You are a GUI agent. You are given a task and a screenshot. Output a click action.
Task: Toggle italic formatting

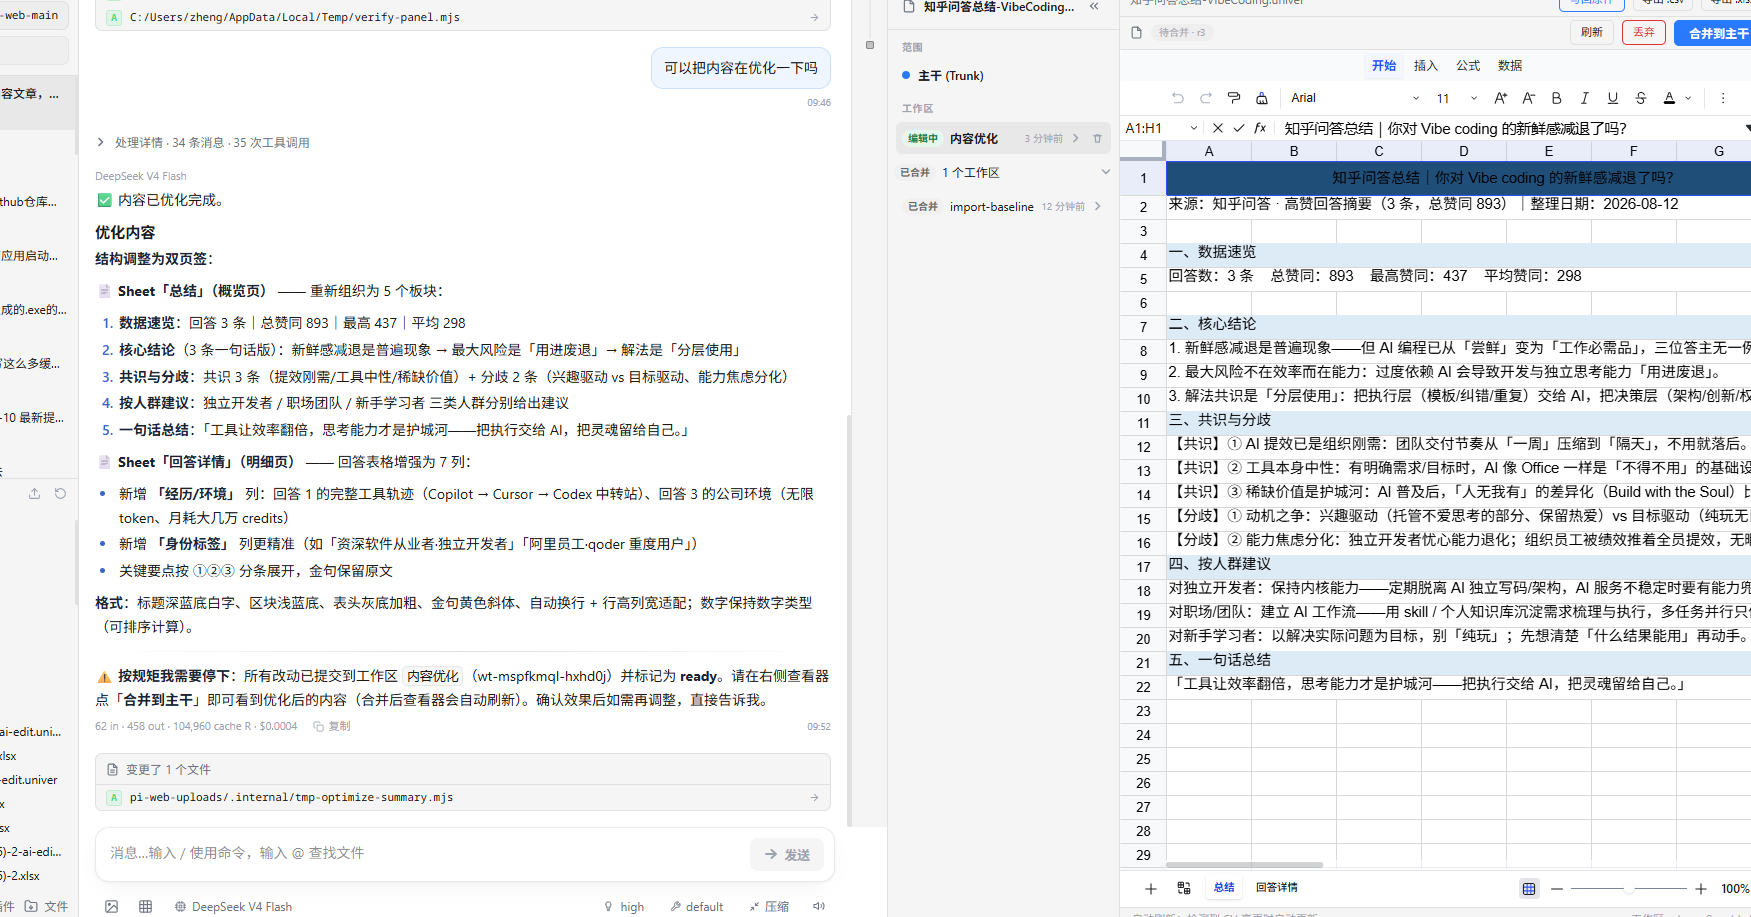tap(1584, 98)
